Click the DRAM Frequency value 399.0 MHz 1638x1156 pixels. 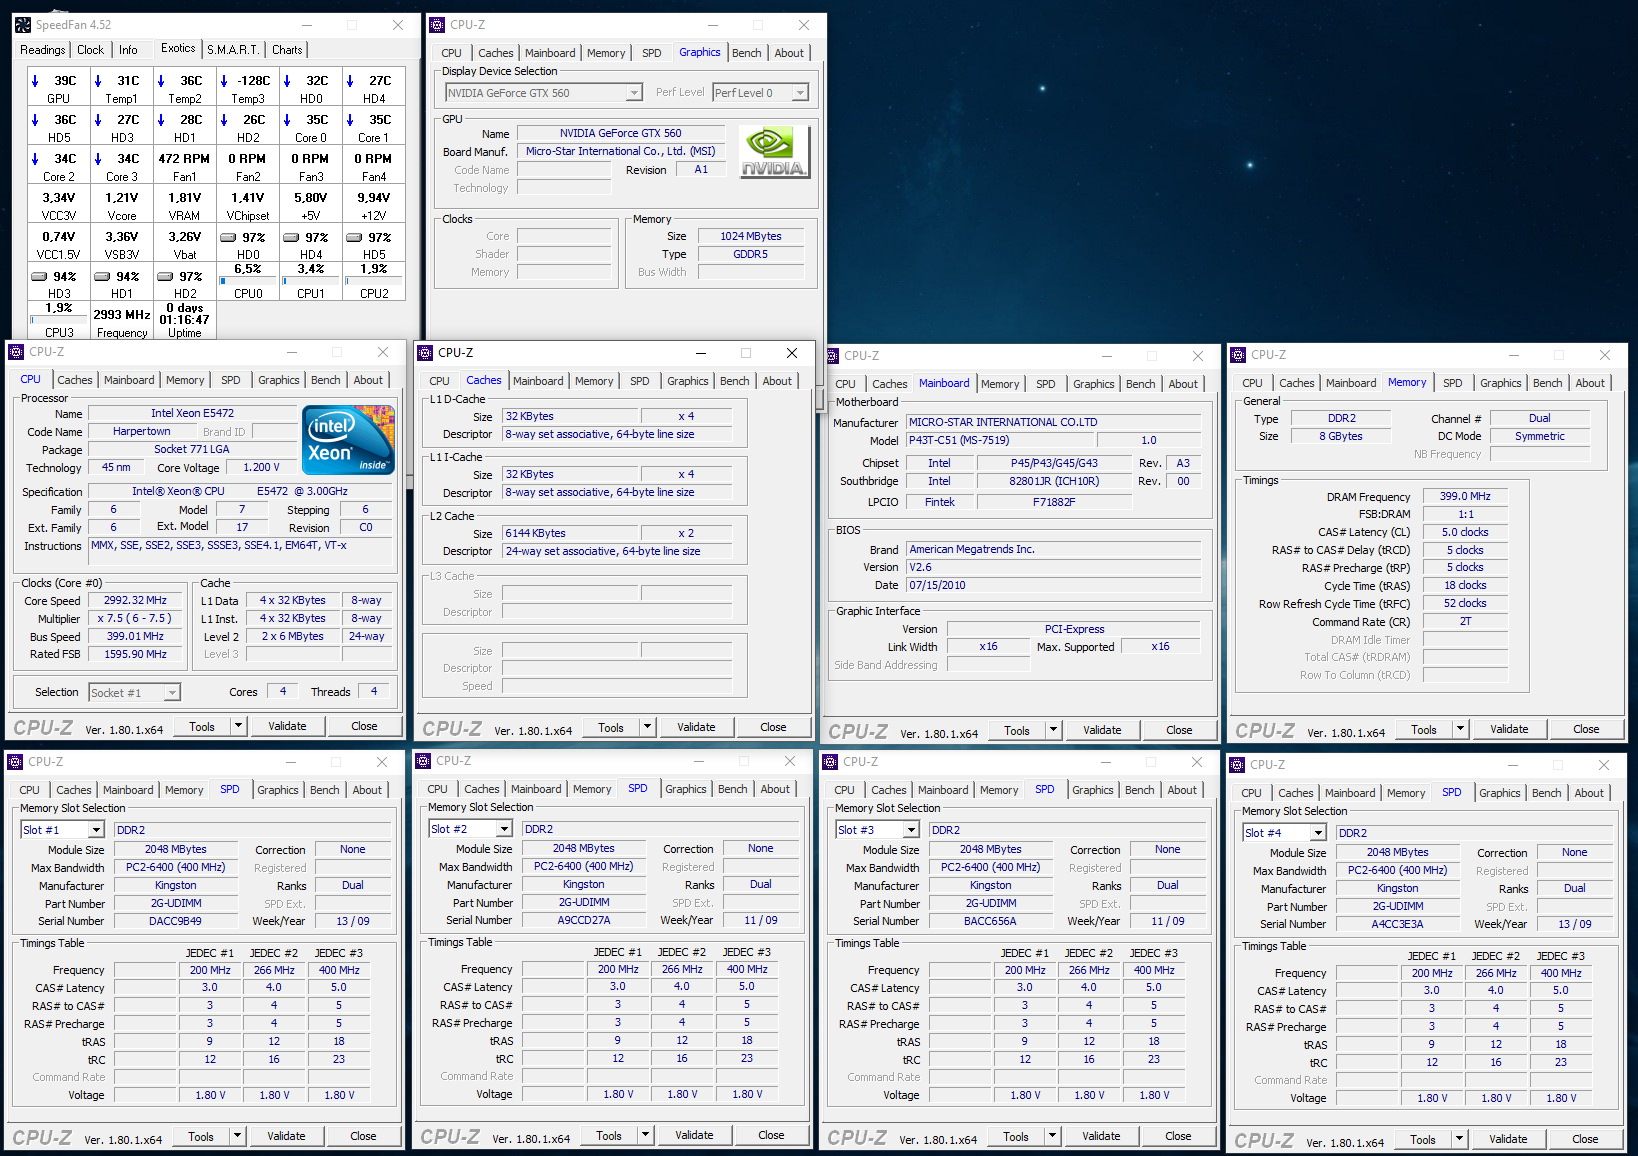(1465, 496)
